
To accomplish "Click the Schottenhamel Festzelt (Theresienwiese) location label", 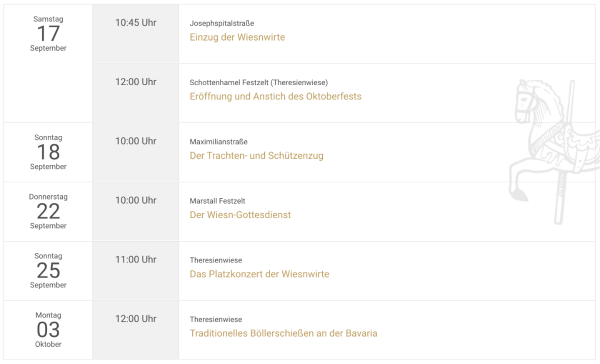I will pos(259,83).
